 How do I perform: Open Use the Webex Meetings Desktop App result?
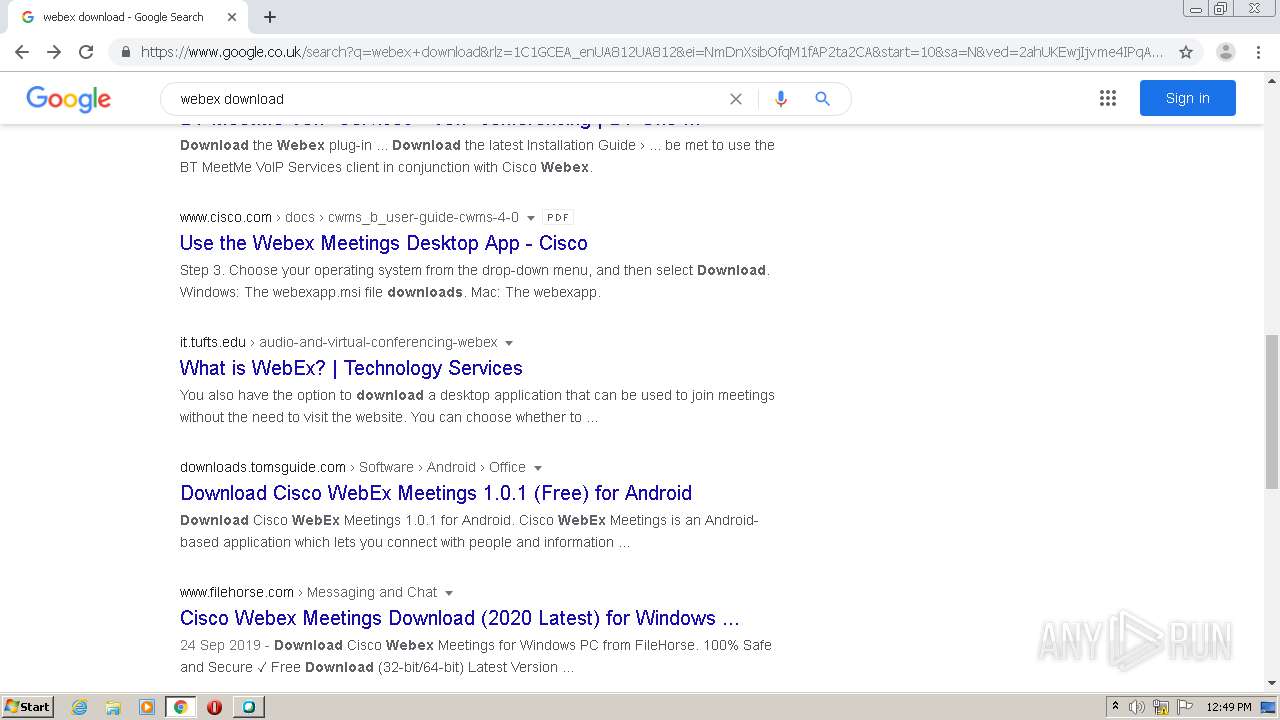point(384,243)
